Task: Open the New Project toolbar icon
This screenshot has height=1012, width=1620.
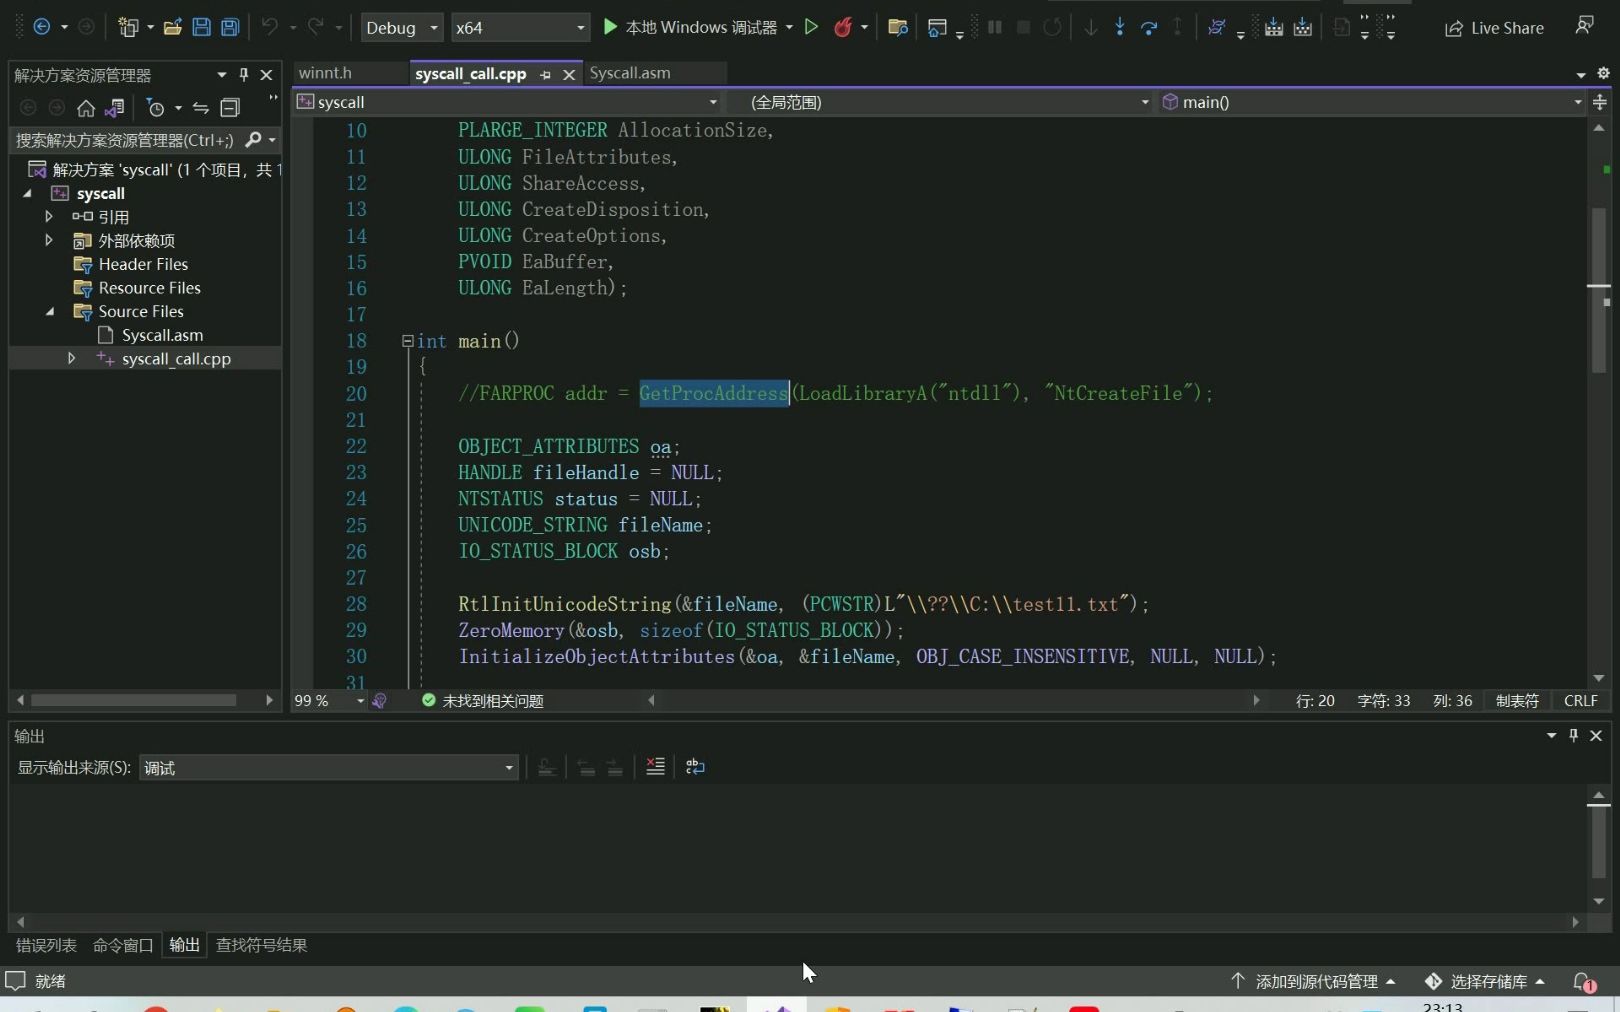Action: pos(128,27)
